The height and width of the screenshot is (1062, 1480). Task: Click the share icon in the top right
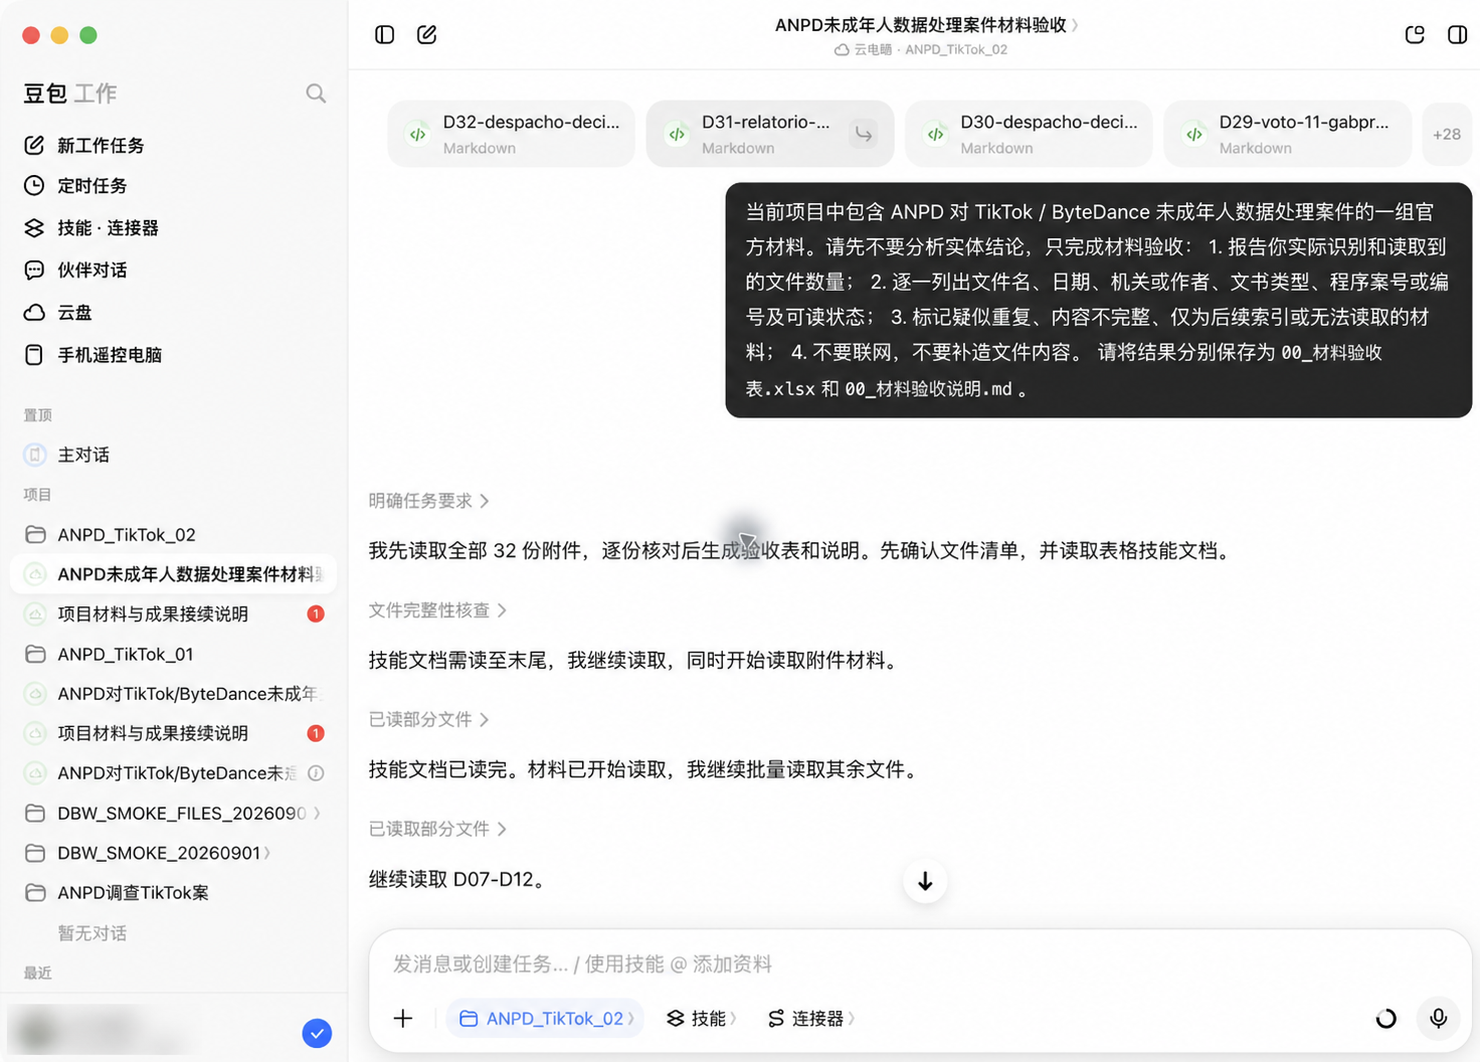pos(1415,35)
